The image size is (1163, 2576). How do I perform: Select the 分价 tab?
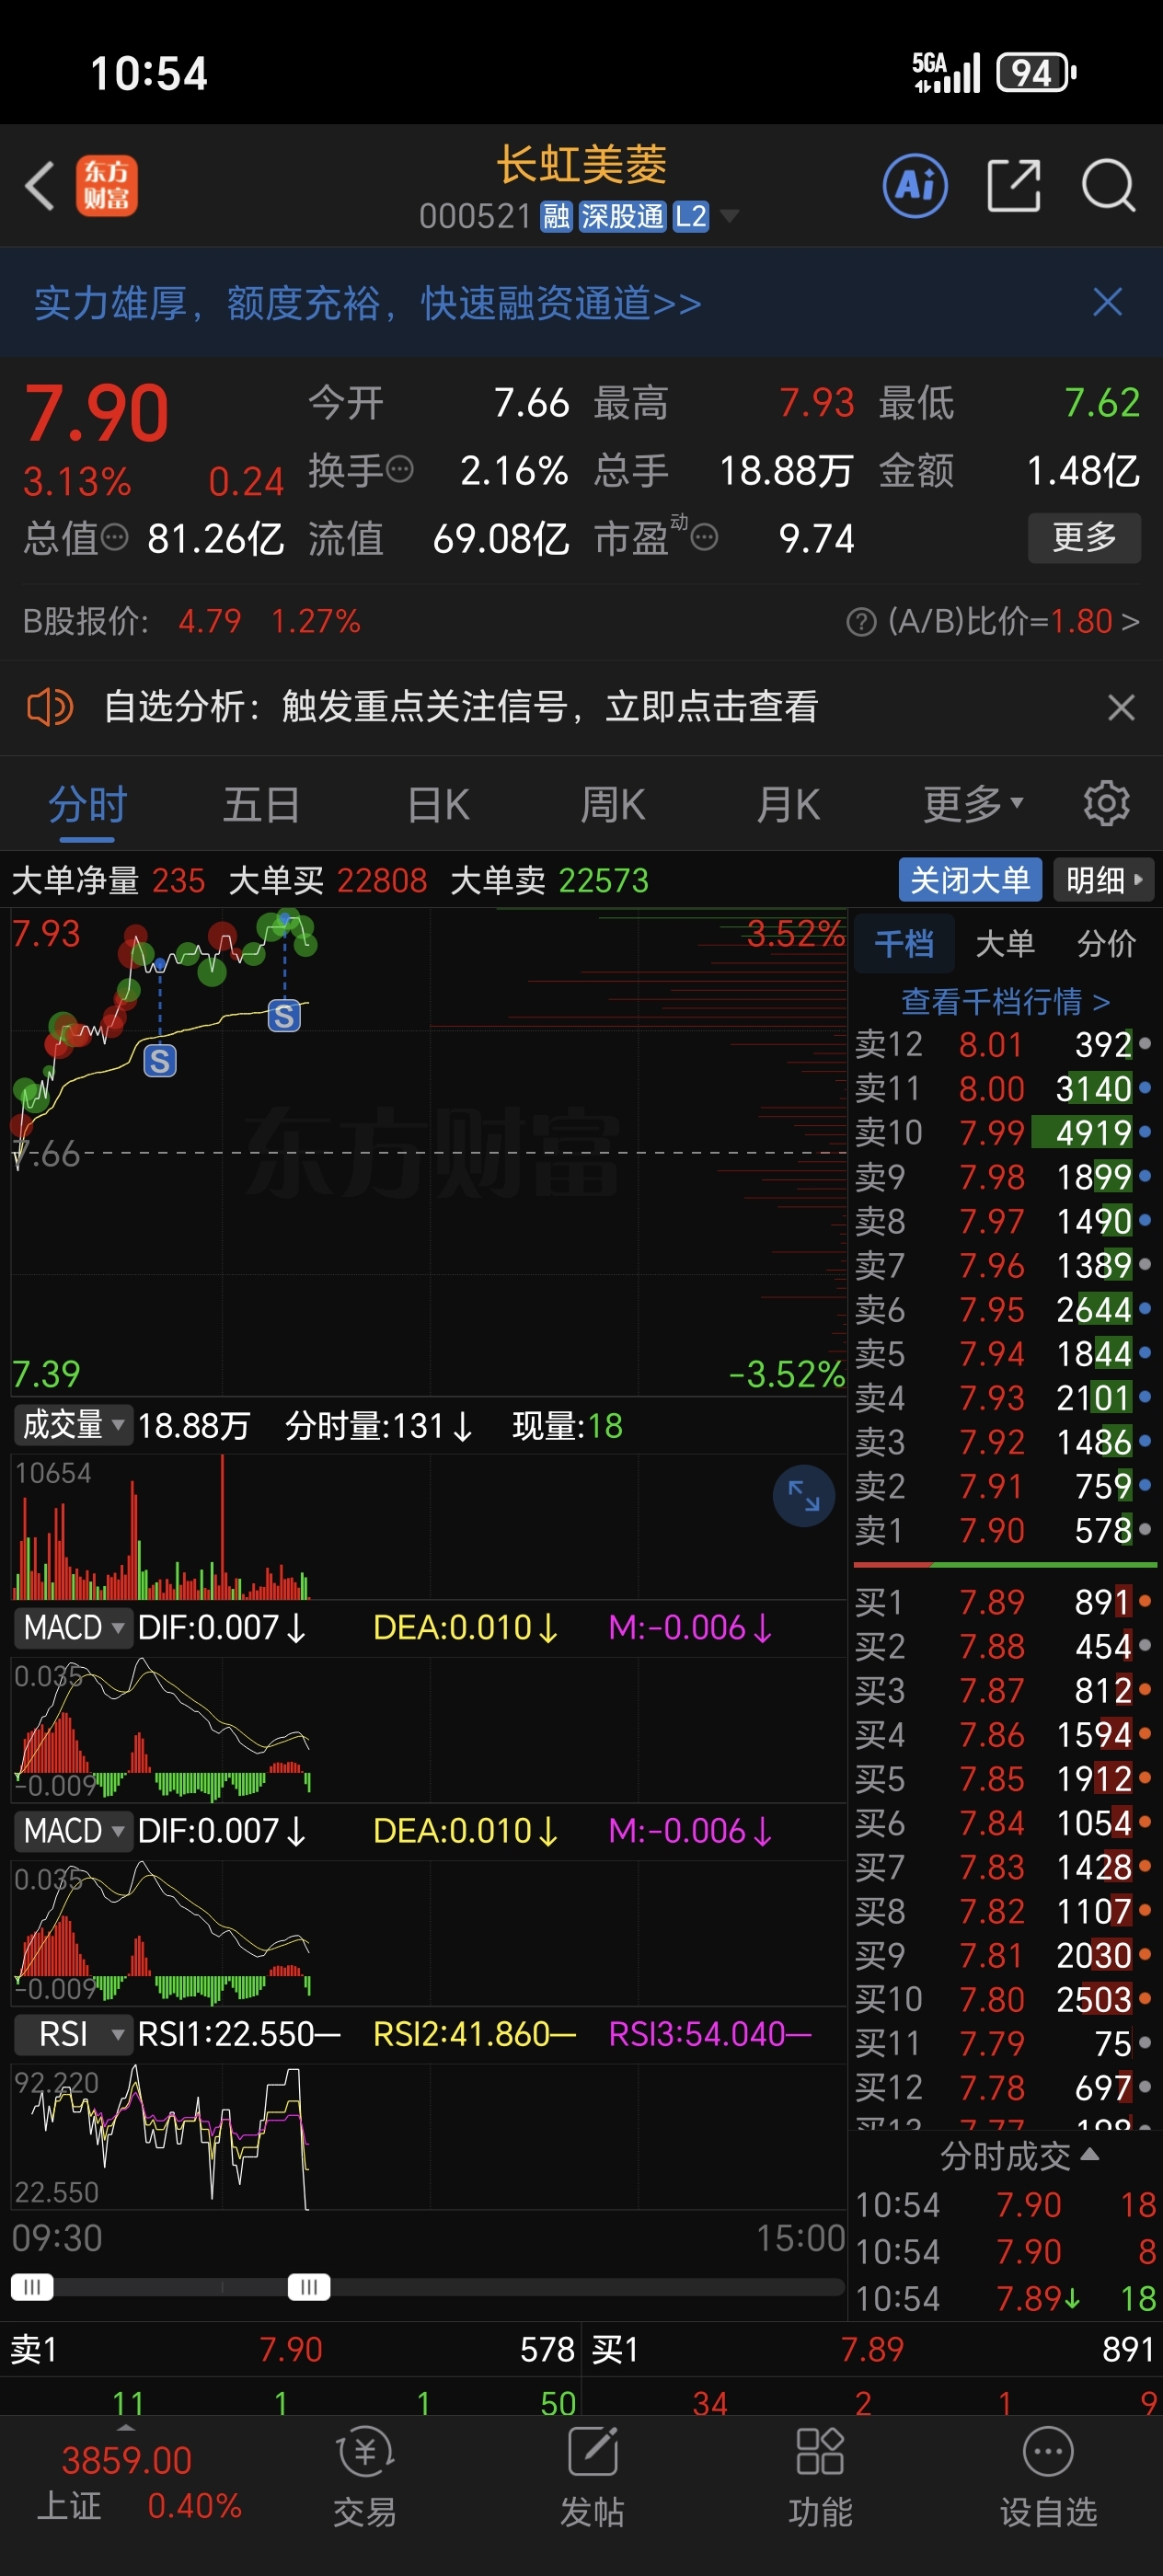1106,942
